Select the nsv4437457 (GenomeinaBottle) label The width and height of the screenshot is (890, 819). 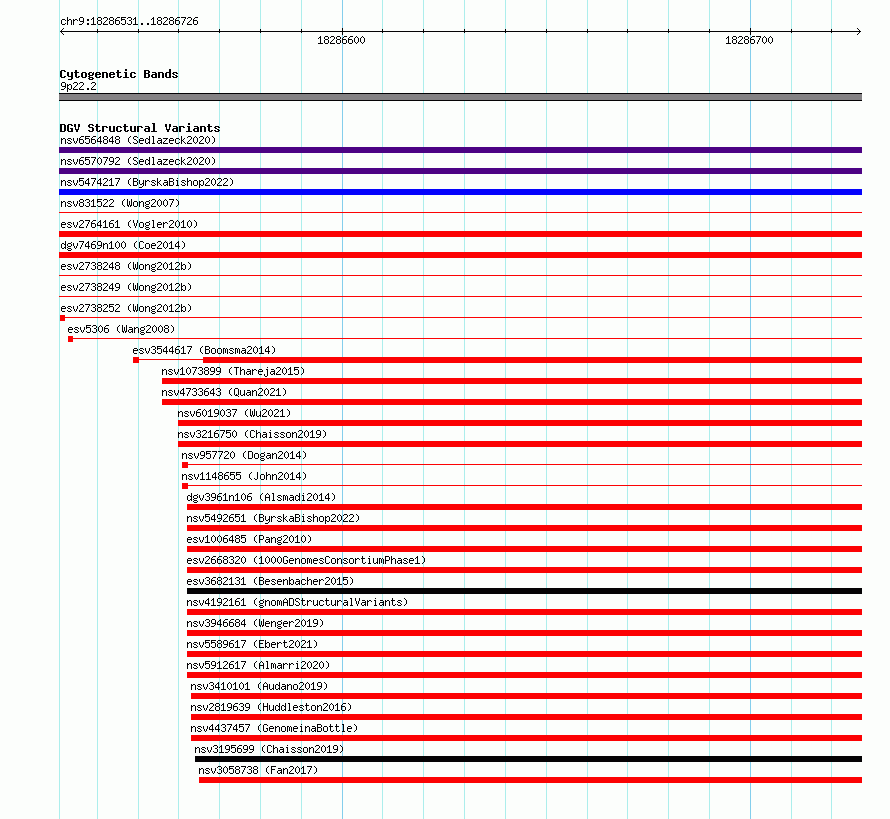click(274, 728)
